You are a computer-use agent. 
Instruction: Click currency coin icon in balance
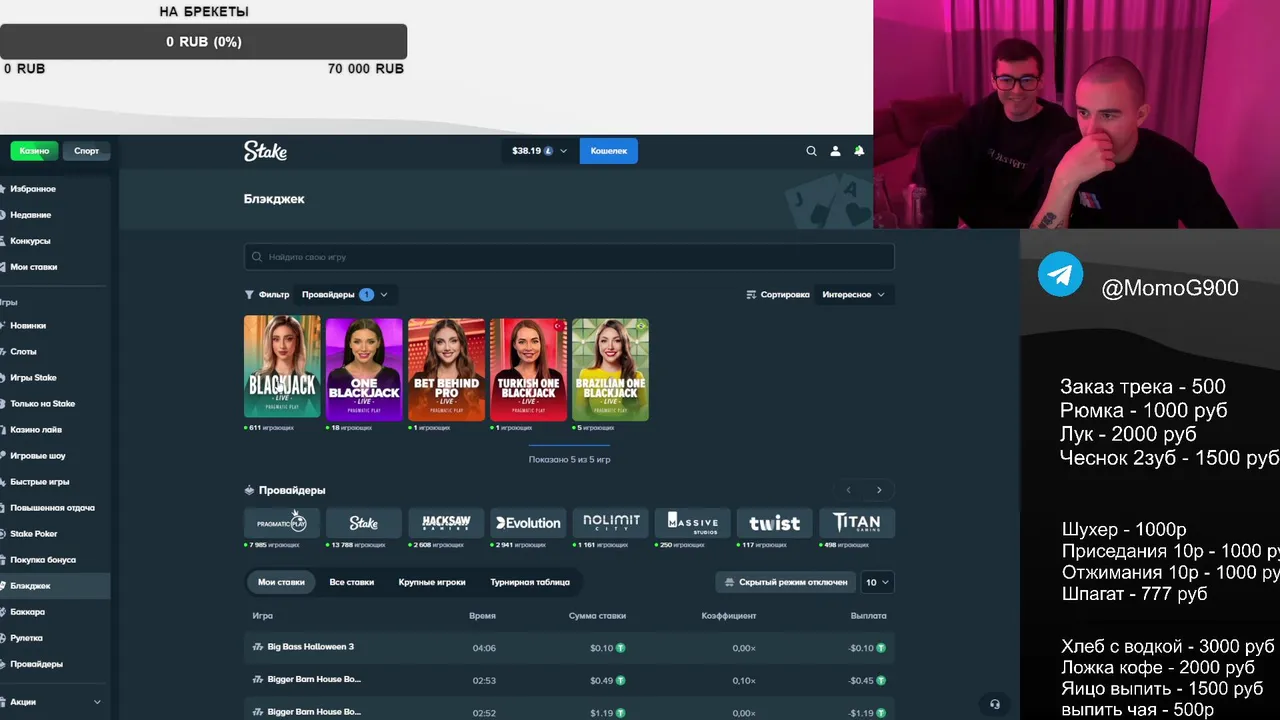(548, 151)
